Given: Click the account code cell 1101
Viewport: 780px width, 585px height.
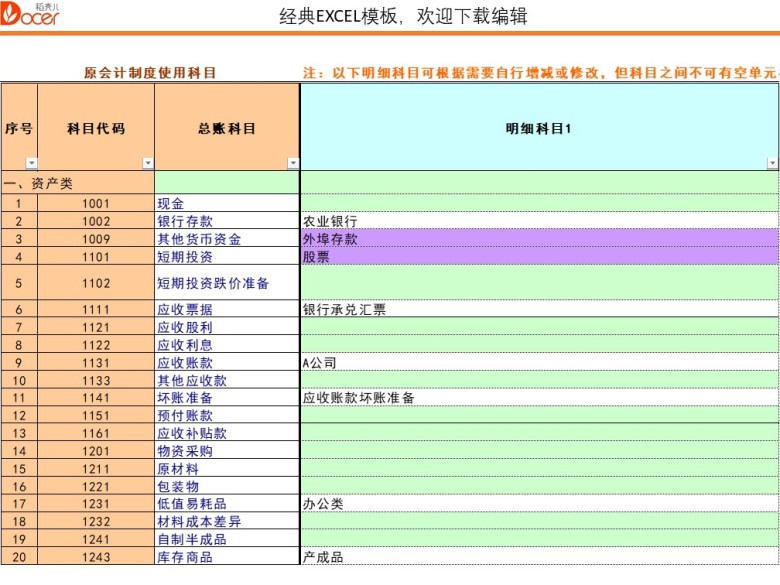Looking at the screenshot, I should [x=96, y=257].
